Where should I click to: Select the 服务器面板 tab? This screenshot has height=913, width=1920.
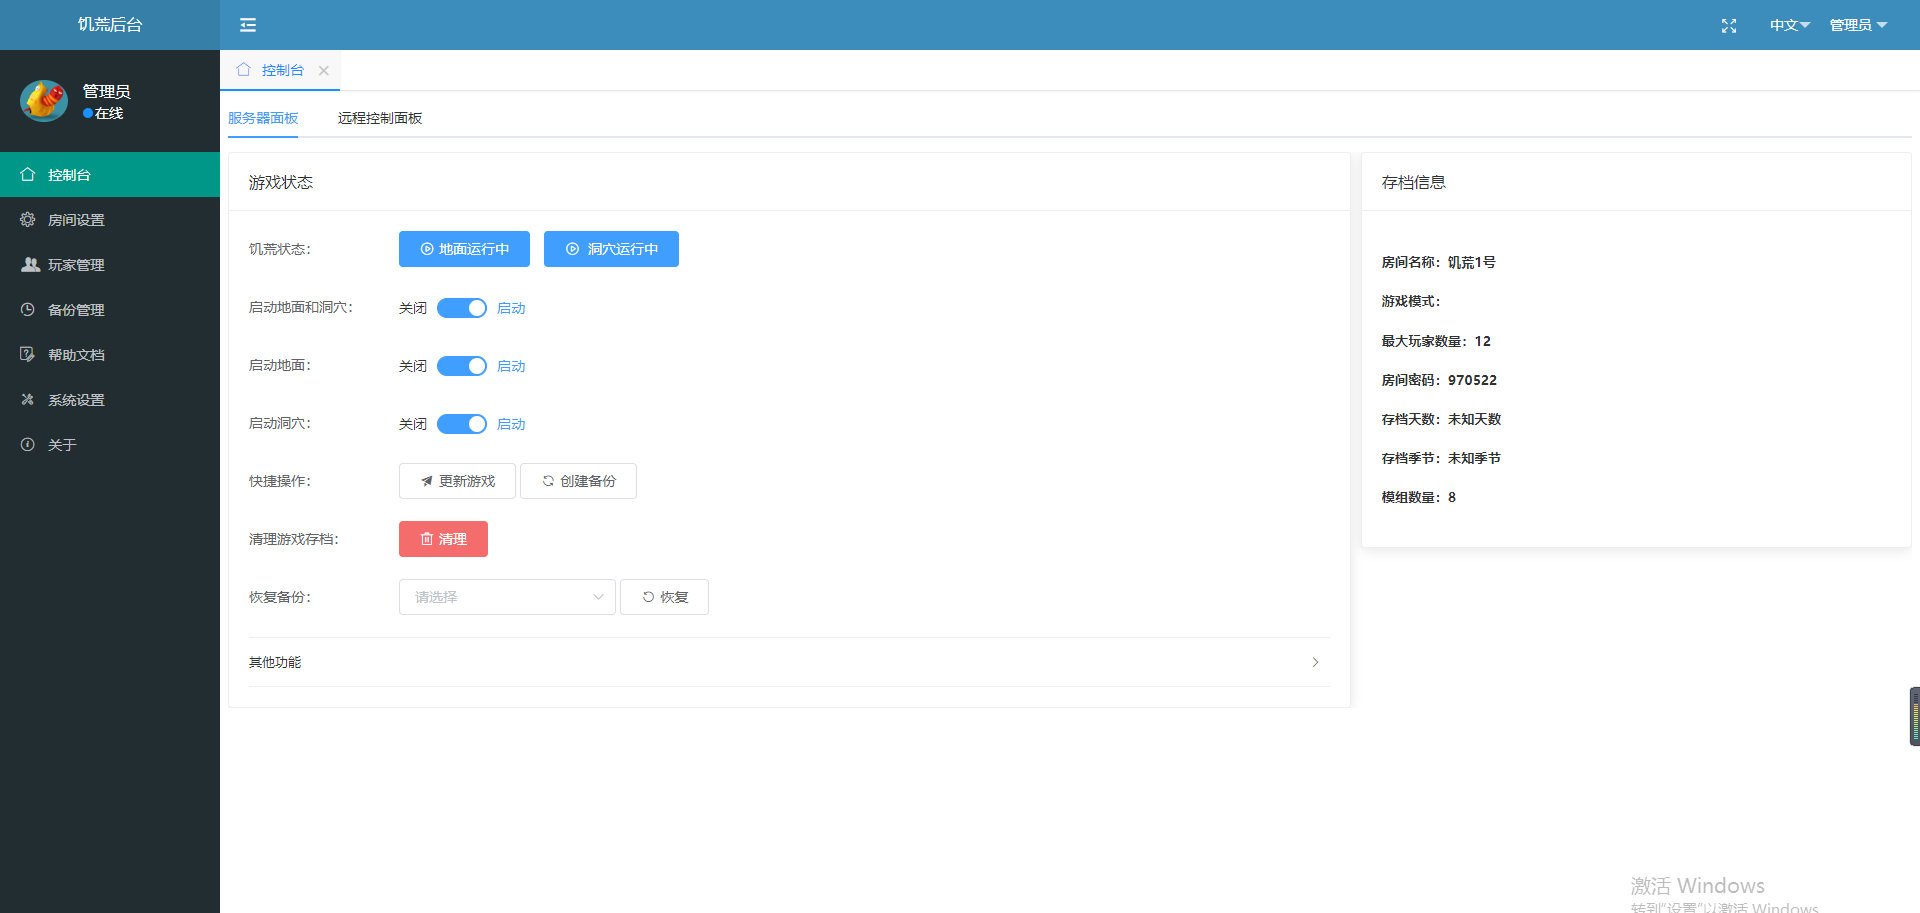[x=263, y=118]
